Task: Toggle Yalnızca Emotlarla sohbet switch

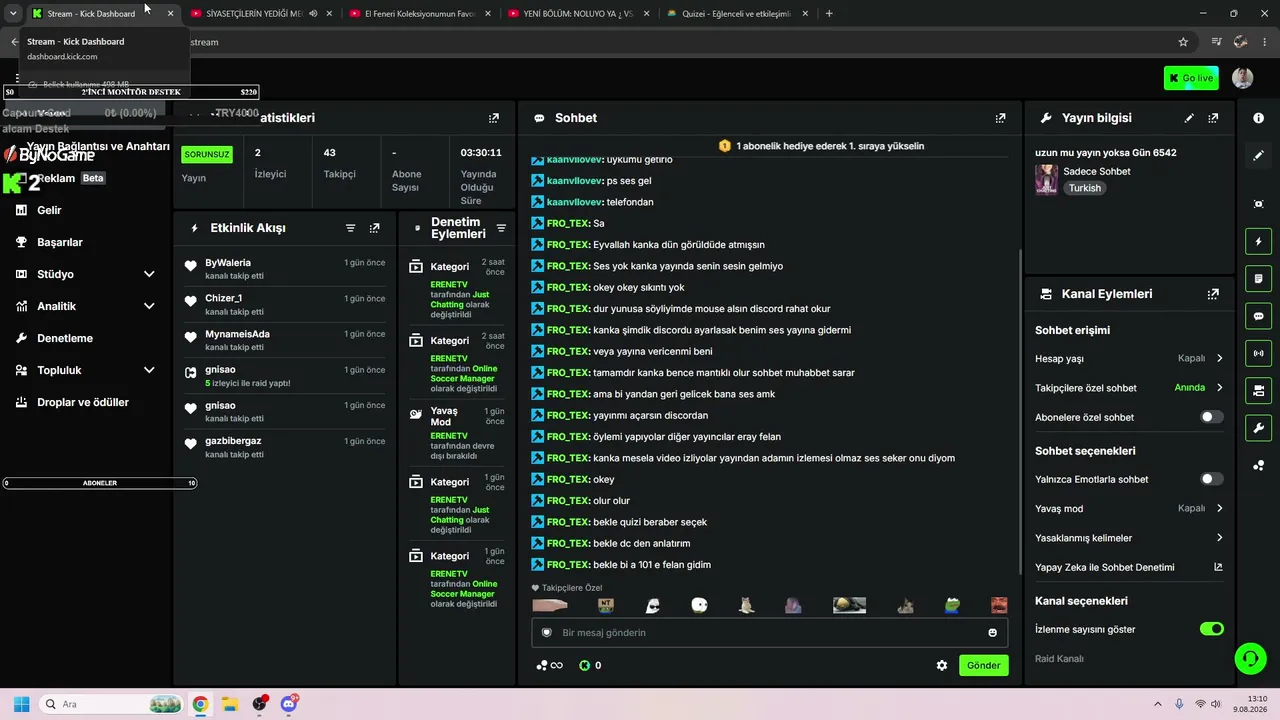Action: click(x=1211, y=479)
